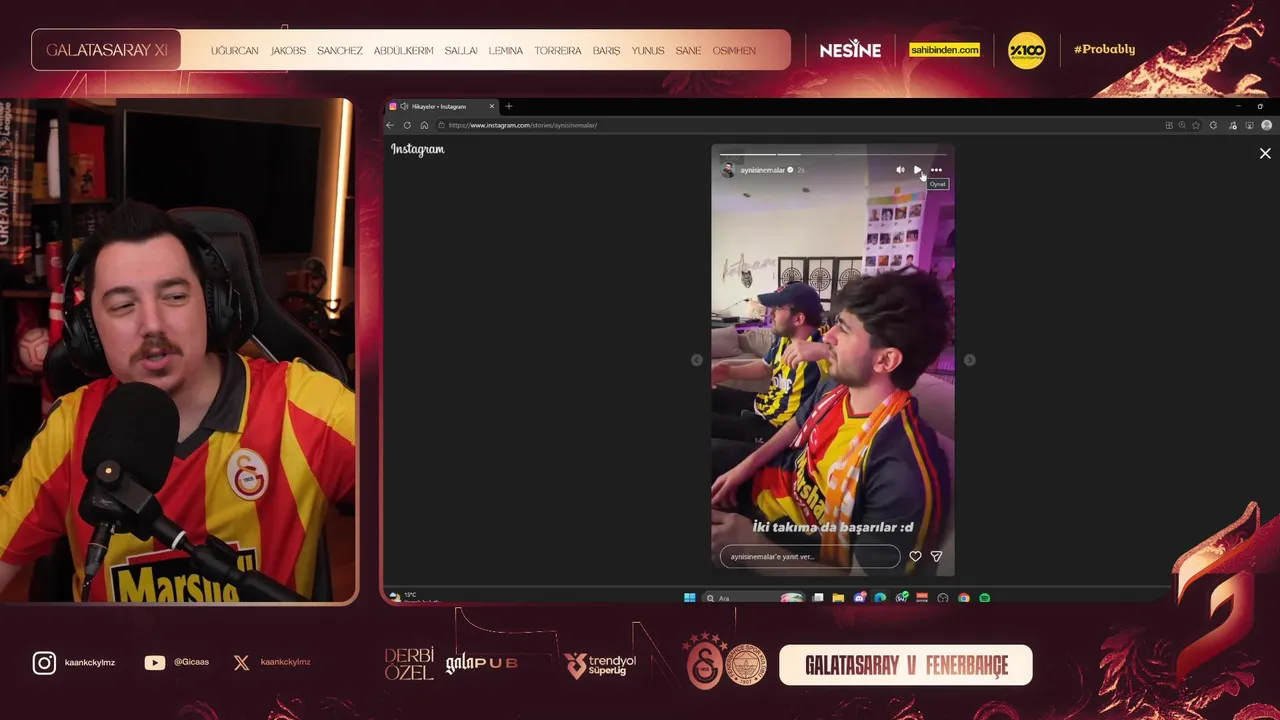Open aynisinemalar profile username link
Image resolution: width=1280 pixels, height=720 pixels.
(x=762, y=170)
